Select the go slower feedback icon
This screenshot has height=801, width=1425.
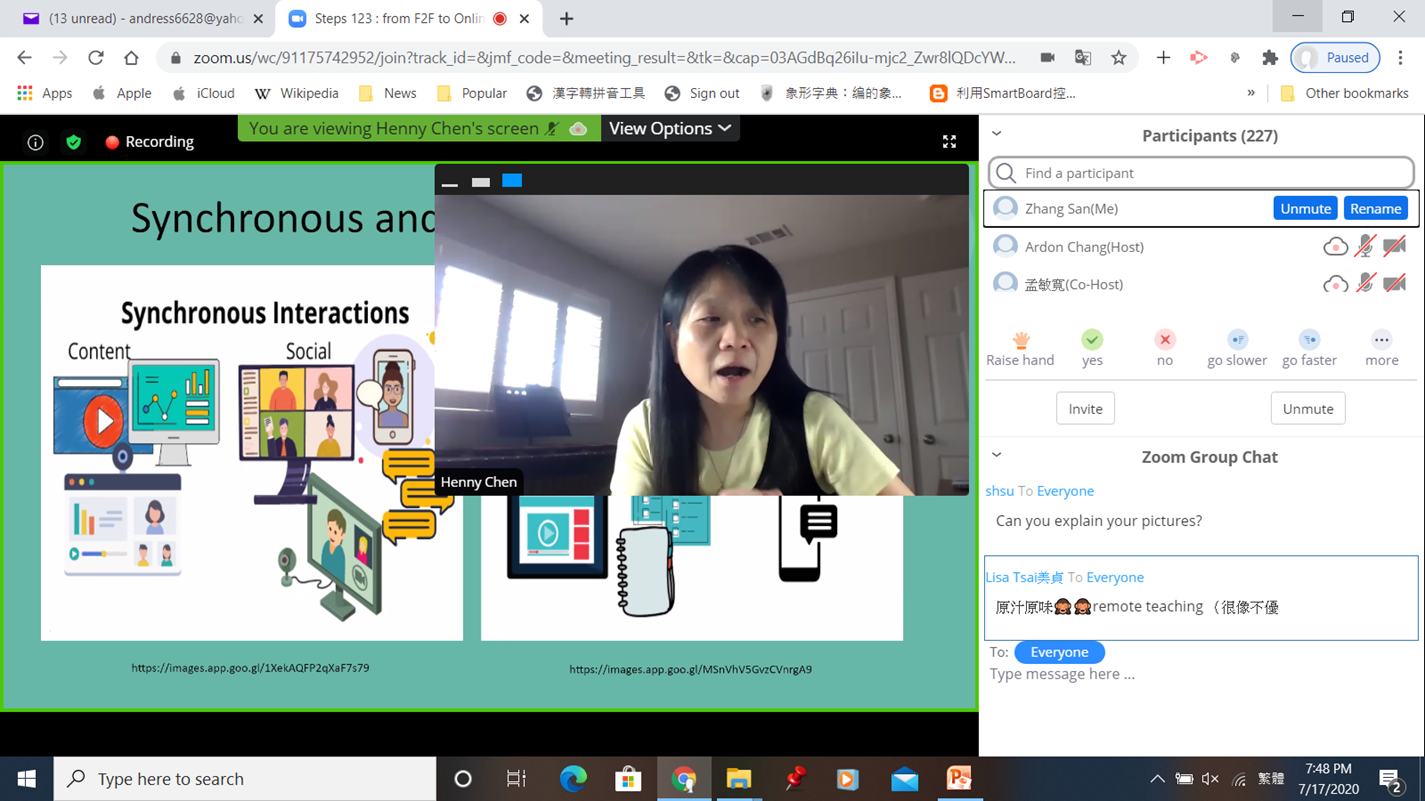tap(1237, 340)
